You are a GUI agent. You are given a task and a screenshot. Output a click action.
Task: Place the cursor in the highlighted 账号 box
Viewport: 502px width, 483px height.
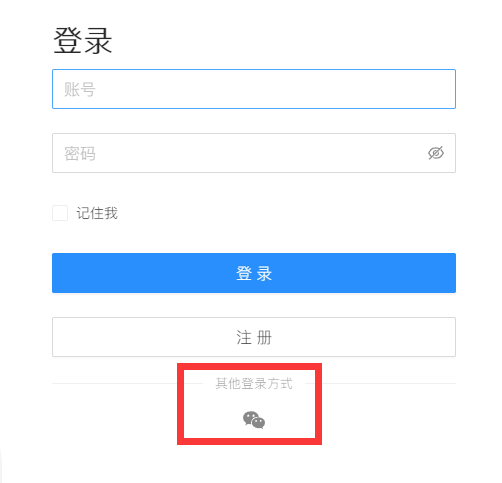pos(254,89)
